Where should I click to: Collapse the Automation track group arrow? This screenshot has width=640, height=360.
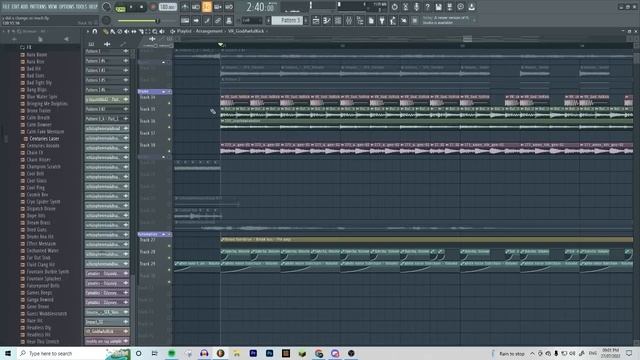point(164,234)
